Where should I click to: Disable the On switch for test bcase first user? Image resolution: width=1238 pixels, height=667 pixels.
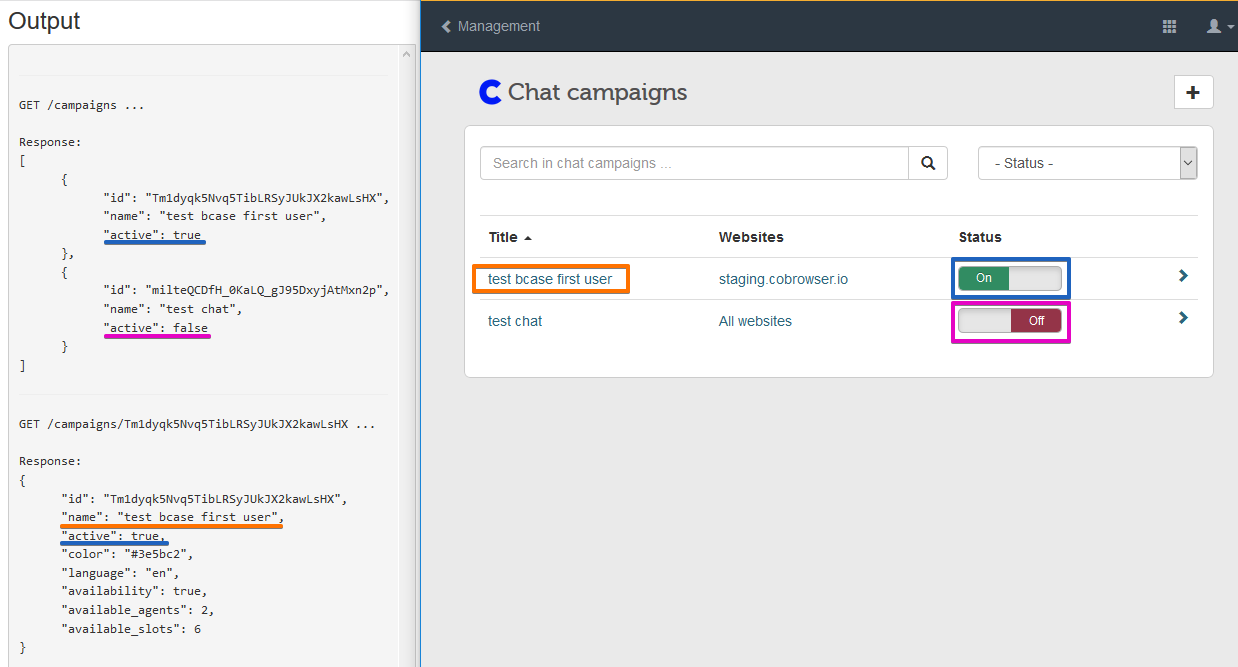(x=1010, y=278)
